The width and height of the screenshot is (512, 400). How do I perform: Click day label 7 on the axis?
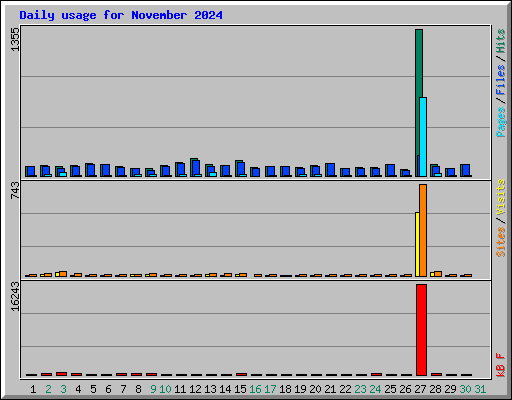tap(123, 389)
